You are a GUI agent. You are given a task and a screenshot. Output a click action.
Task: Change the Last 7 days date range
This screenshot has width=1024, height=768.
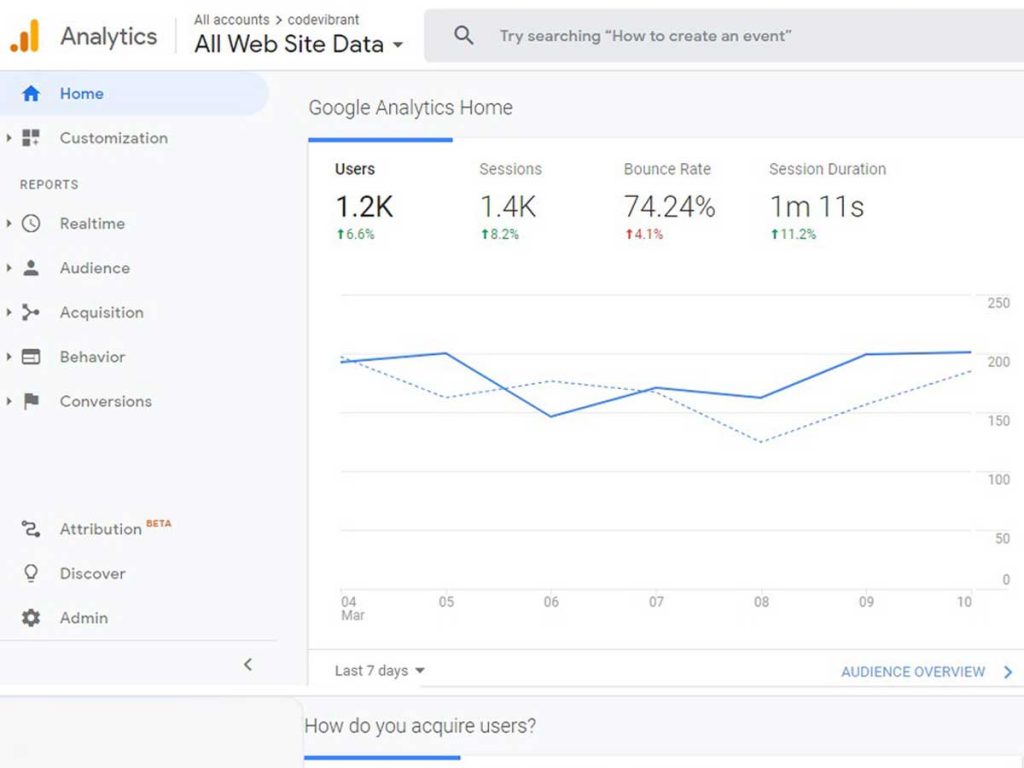379,671
